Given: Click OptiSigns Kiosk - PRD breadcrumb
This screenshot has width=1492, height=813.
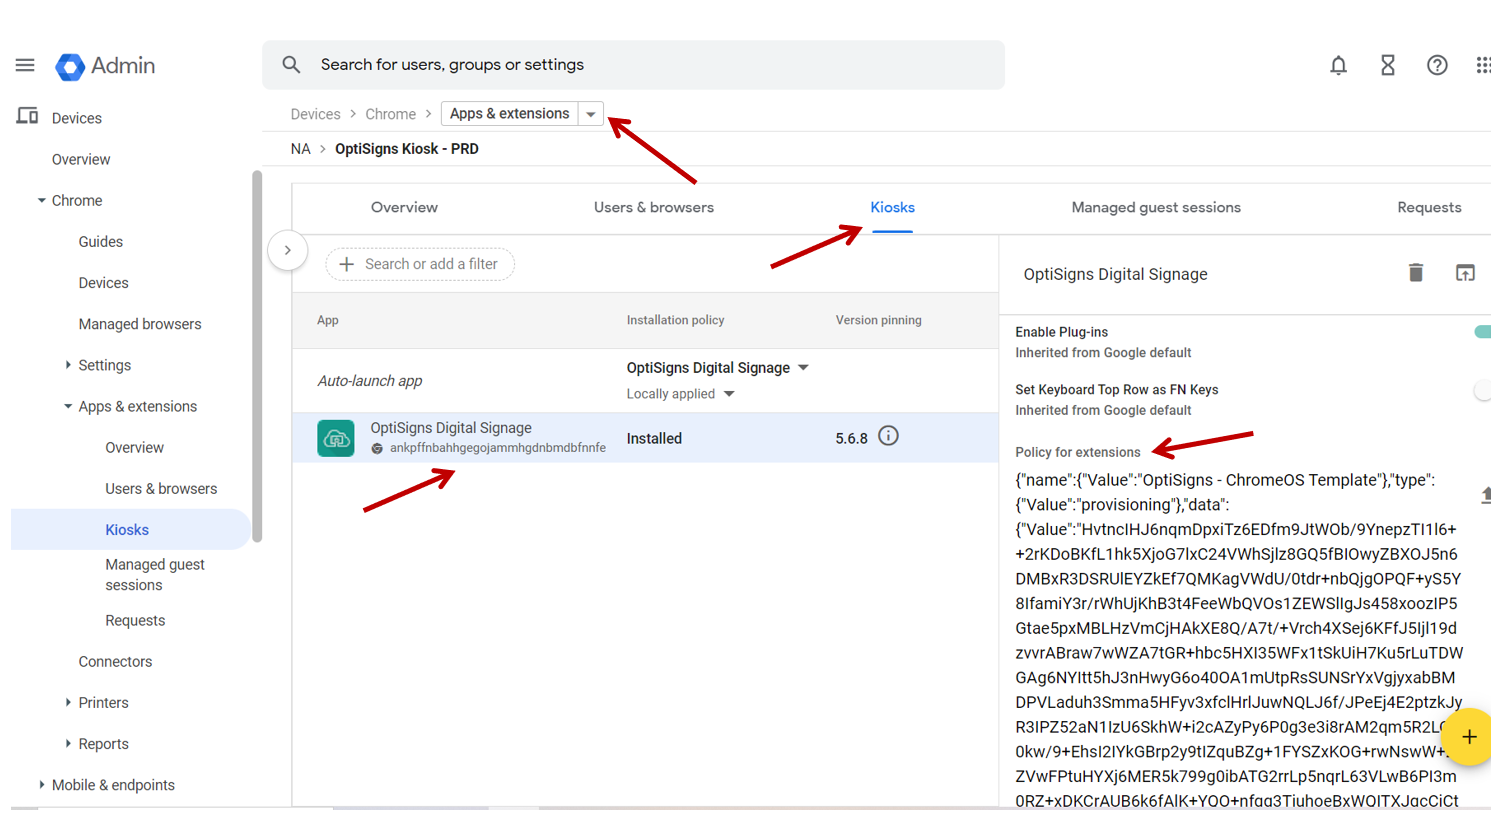Looking at the screenshot, I should [x=407, y=149].
